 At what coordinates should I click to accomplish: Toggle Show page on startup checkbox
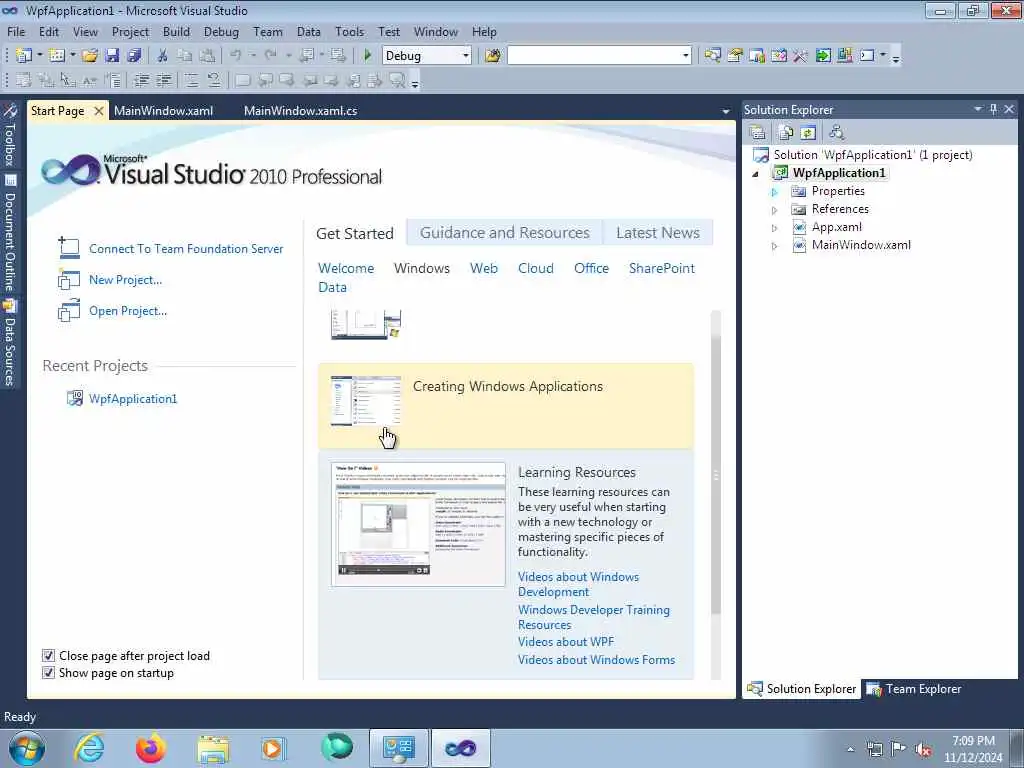(48, 673)
